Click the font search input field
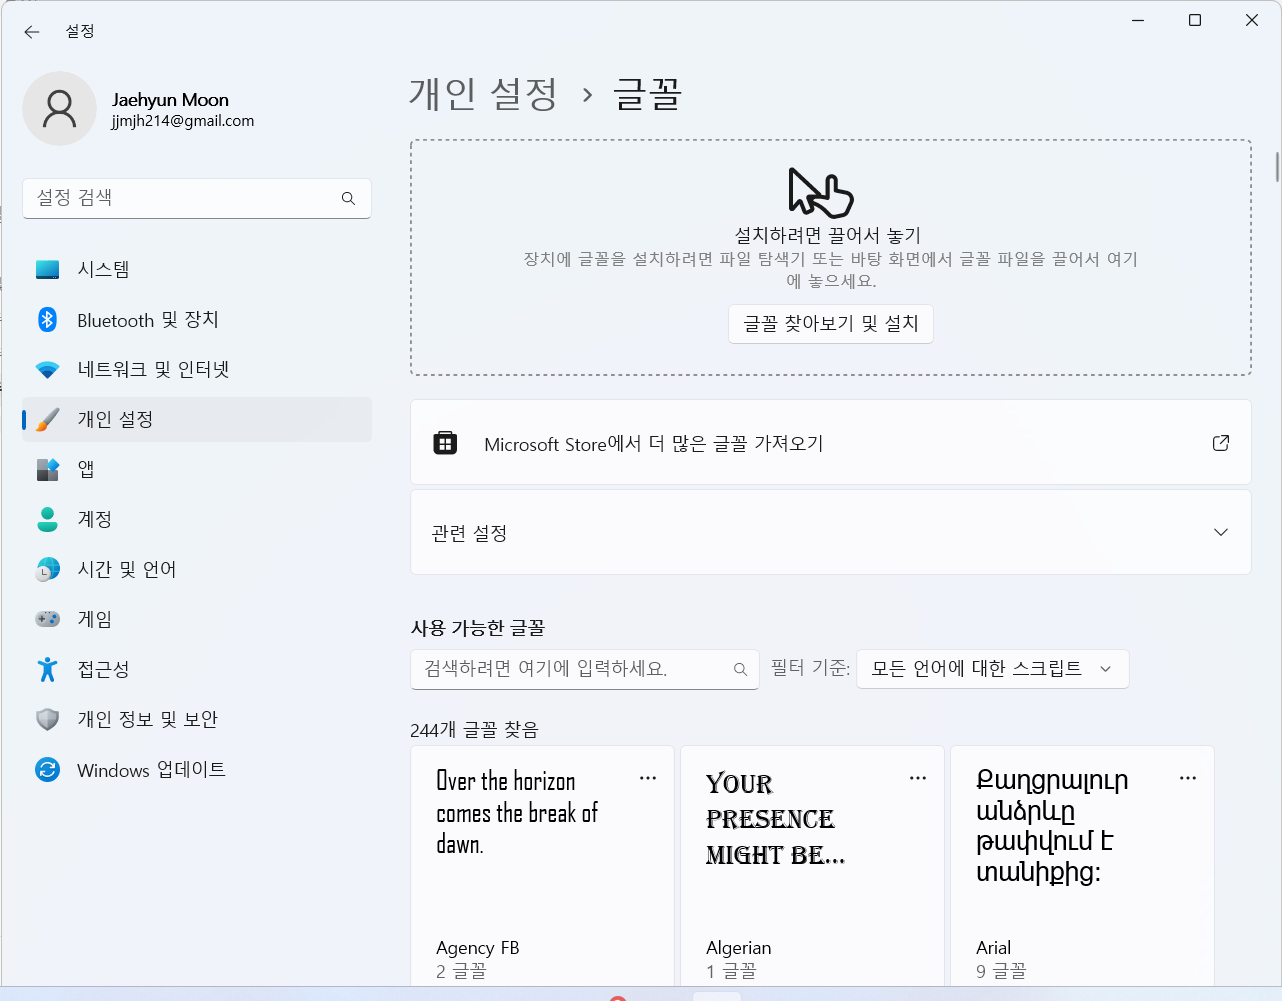Viewport: 1282px width, 1001px height. pos(575,669)
